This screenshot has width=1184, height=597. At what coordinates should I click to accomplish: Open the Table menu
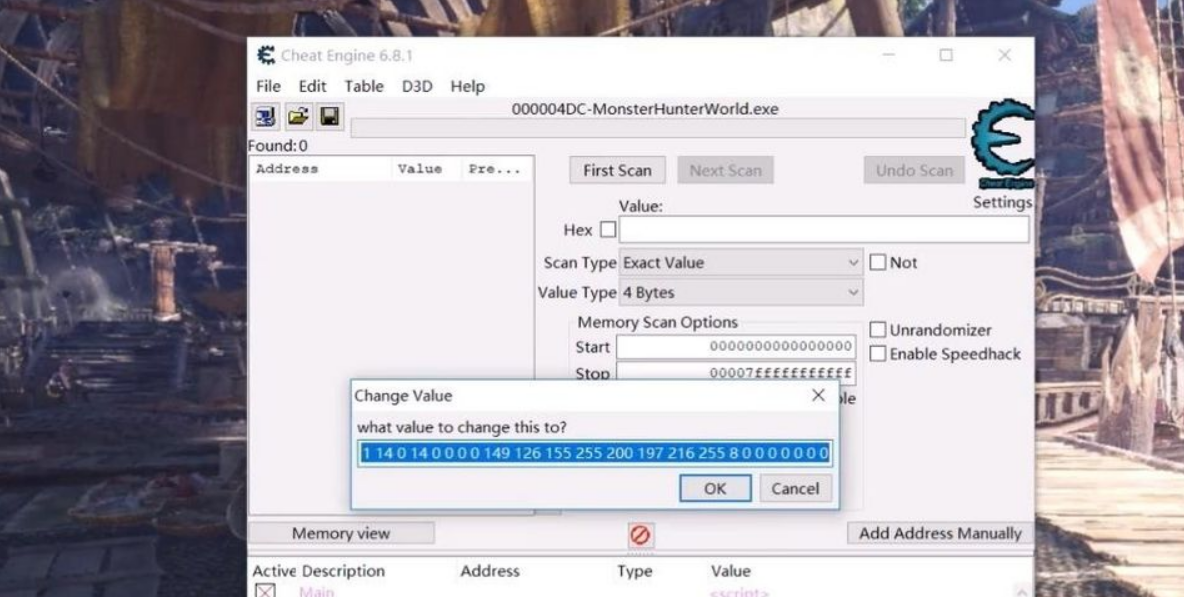click(364, 86)
